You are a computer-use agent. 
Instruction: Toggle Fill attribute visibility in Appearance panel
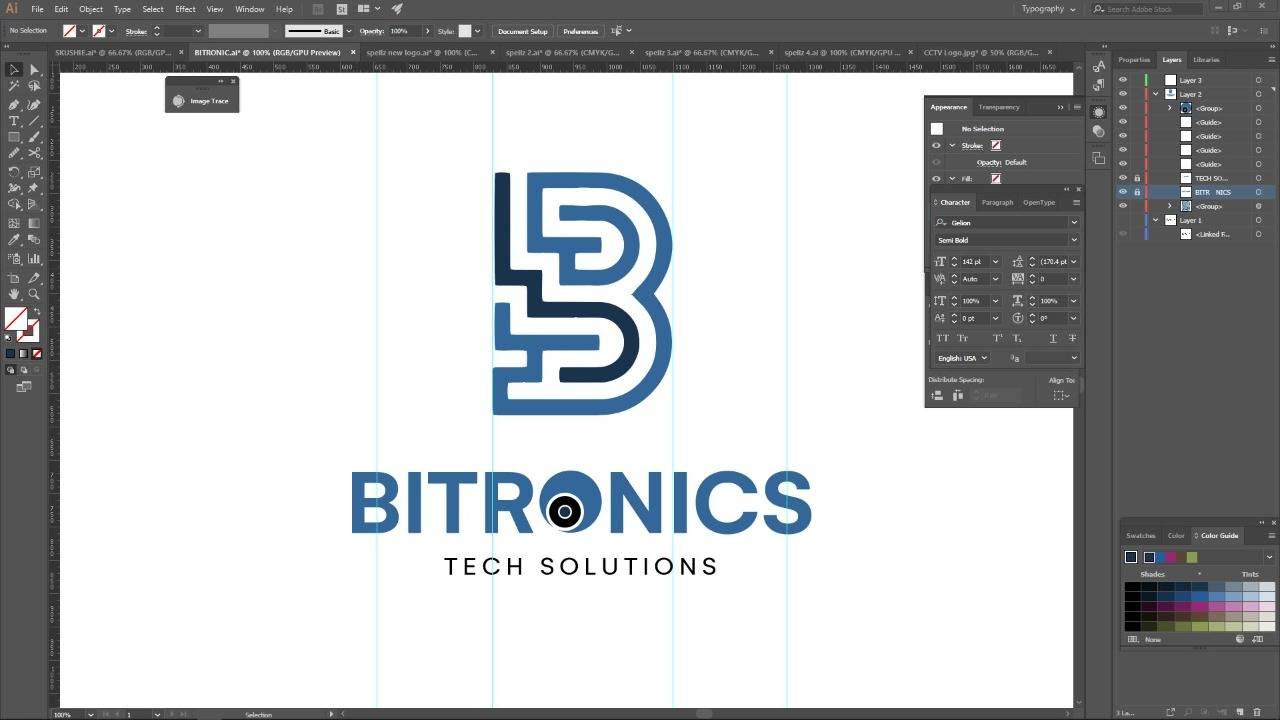coord(936,178)
